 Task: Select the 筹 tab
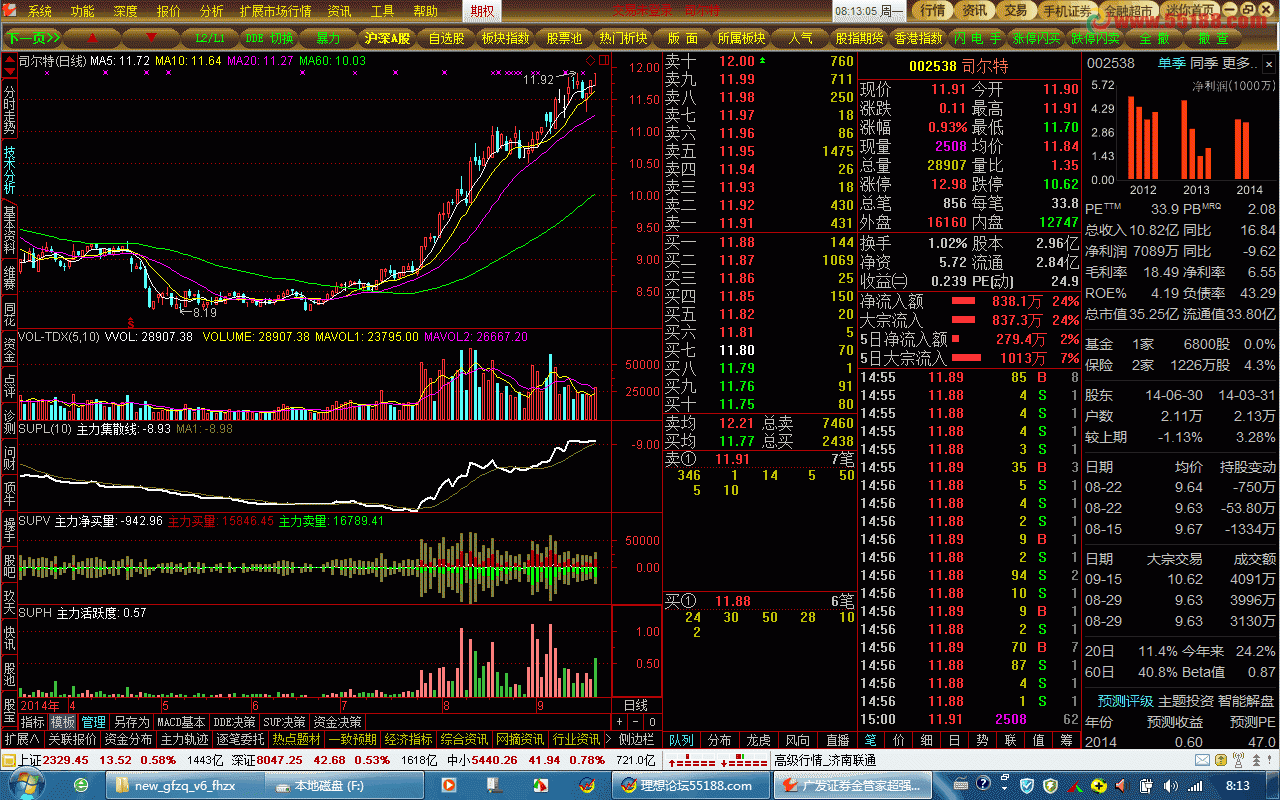pyautogui.click(x=1066, y=740)
